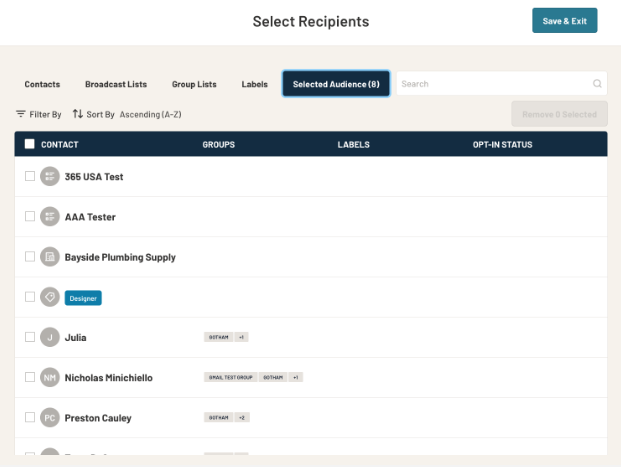Select the Julia row checkbox

coord(29,337)
